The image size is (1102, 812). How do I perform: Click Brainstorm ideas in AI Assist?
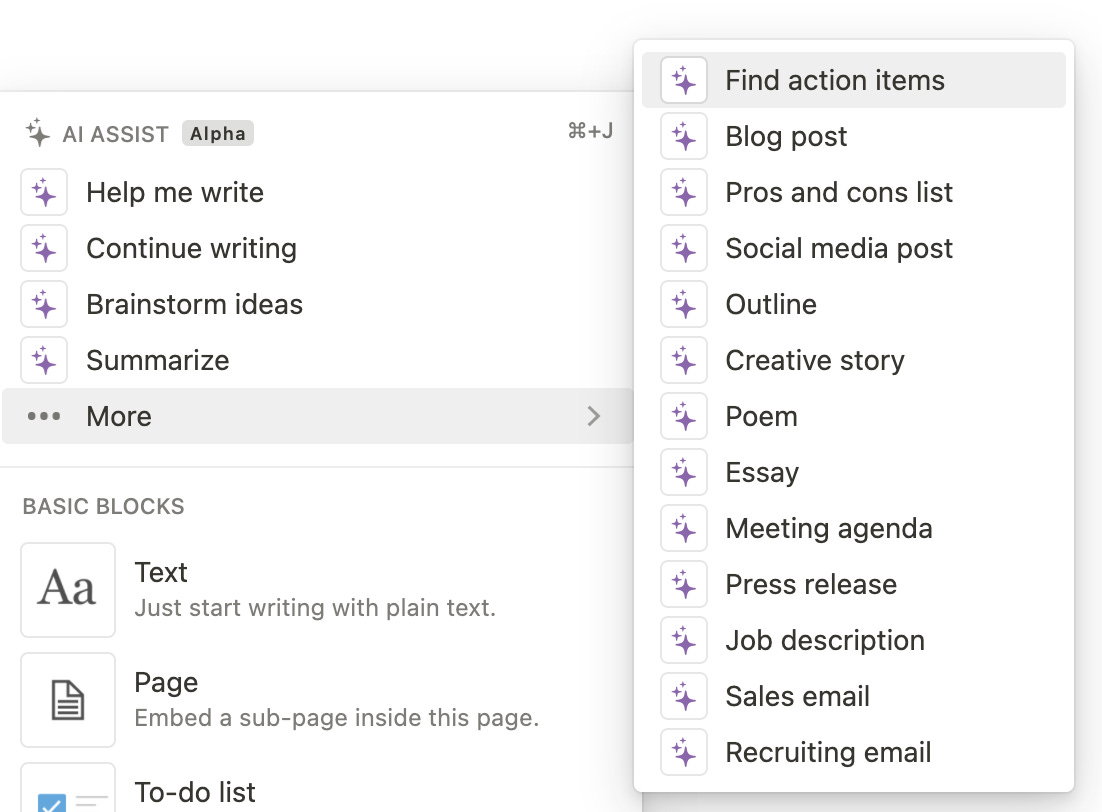pyautogui.click(x=194, y=305)
